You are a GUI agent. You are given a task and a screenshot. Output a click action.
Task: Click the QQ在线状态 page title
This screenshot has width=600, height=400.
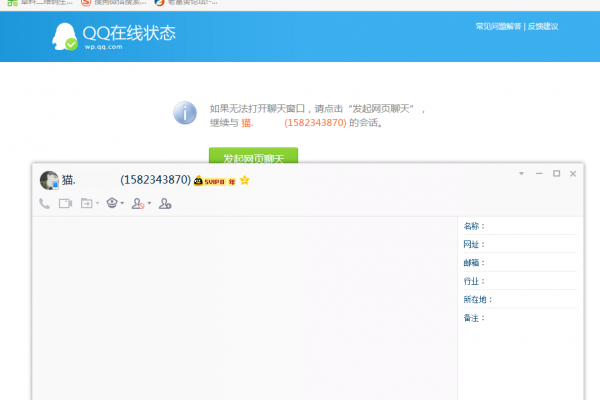click(x=129, y=33)
